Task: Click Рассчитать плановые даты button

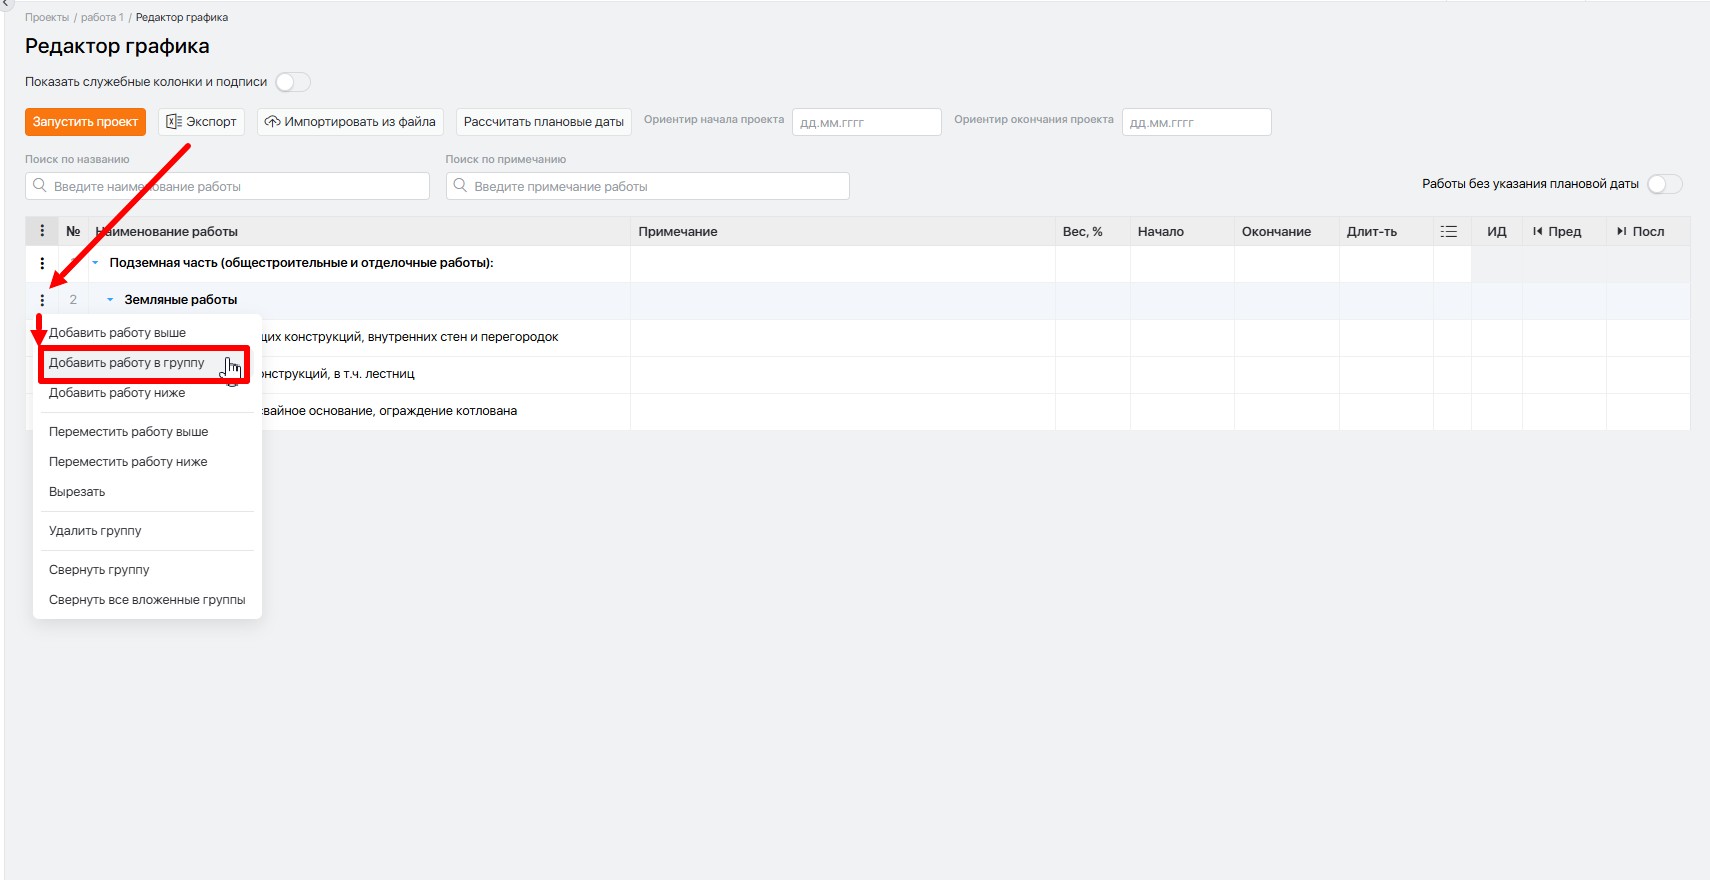Action: pos(544,122)
